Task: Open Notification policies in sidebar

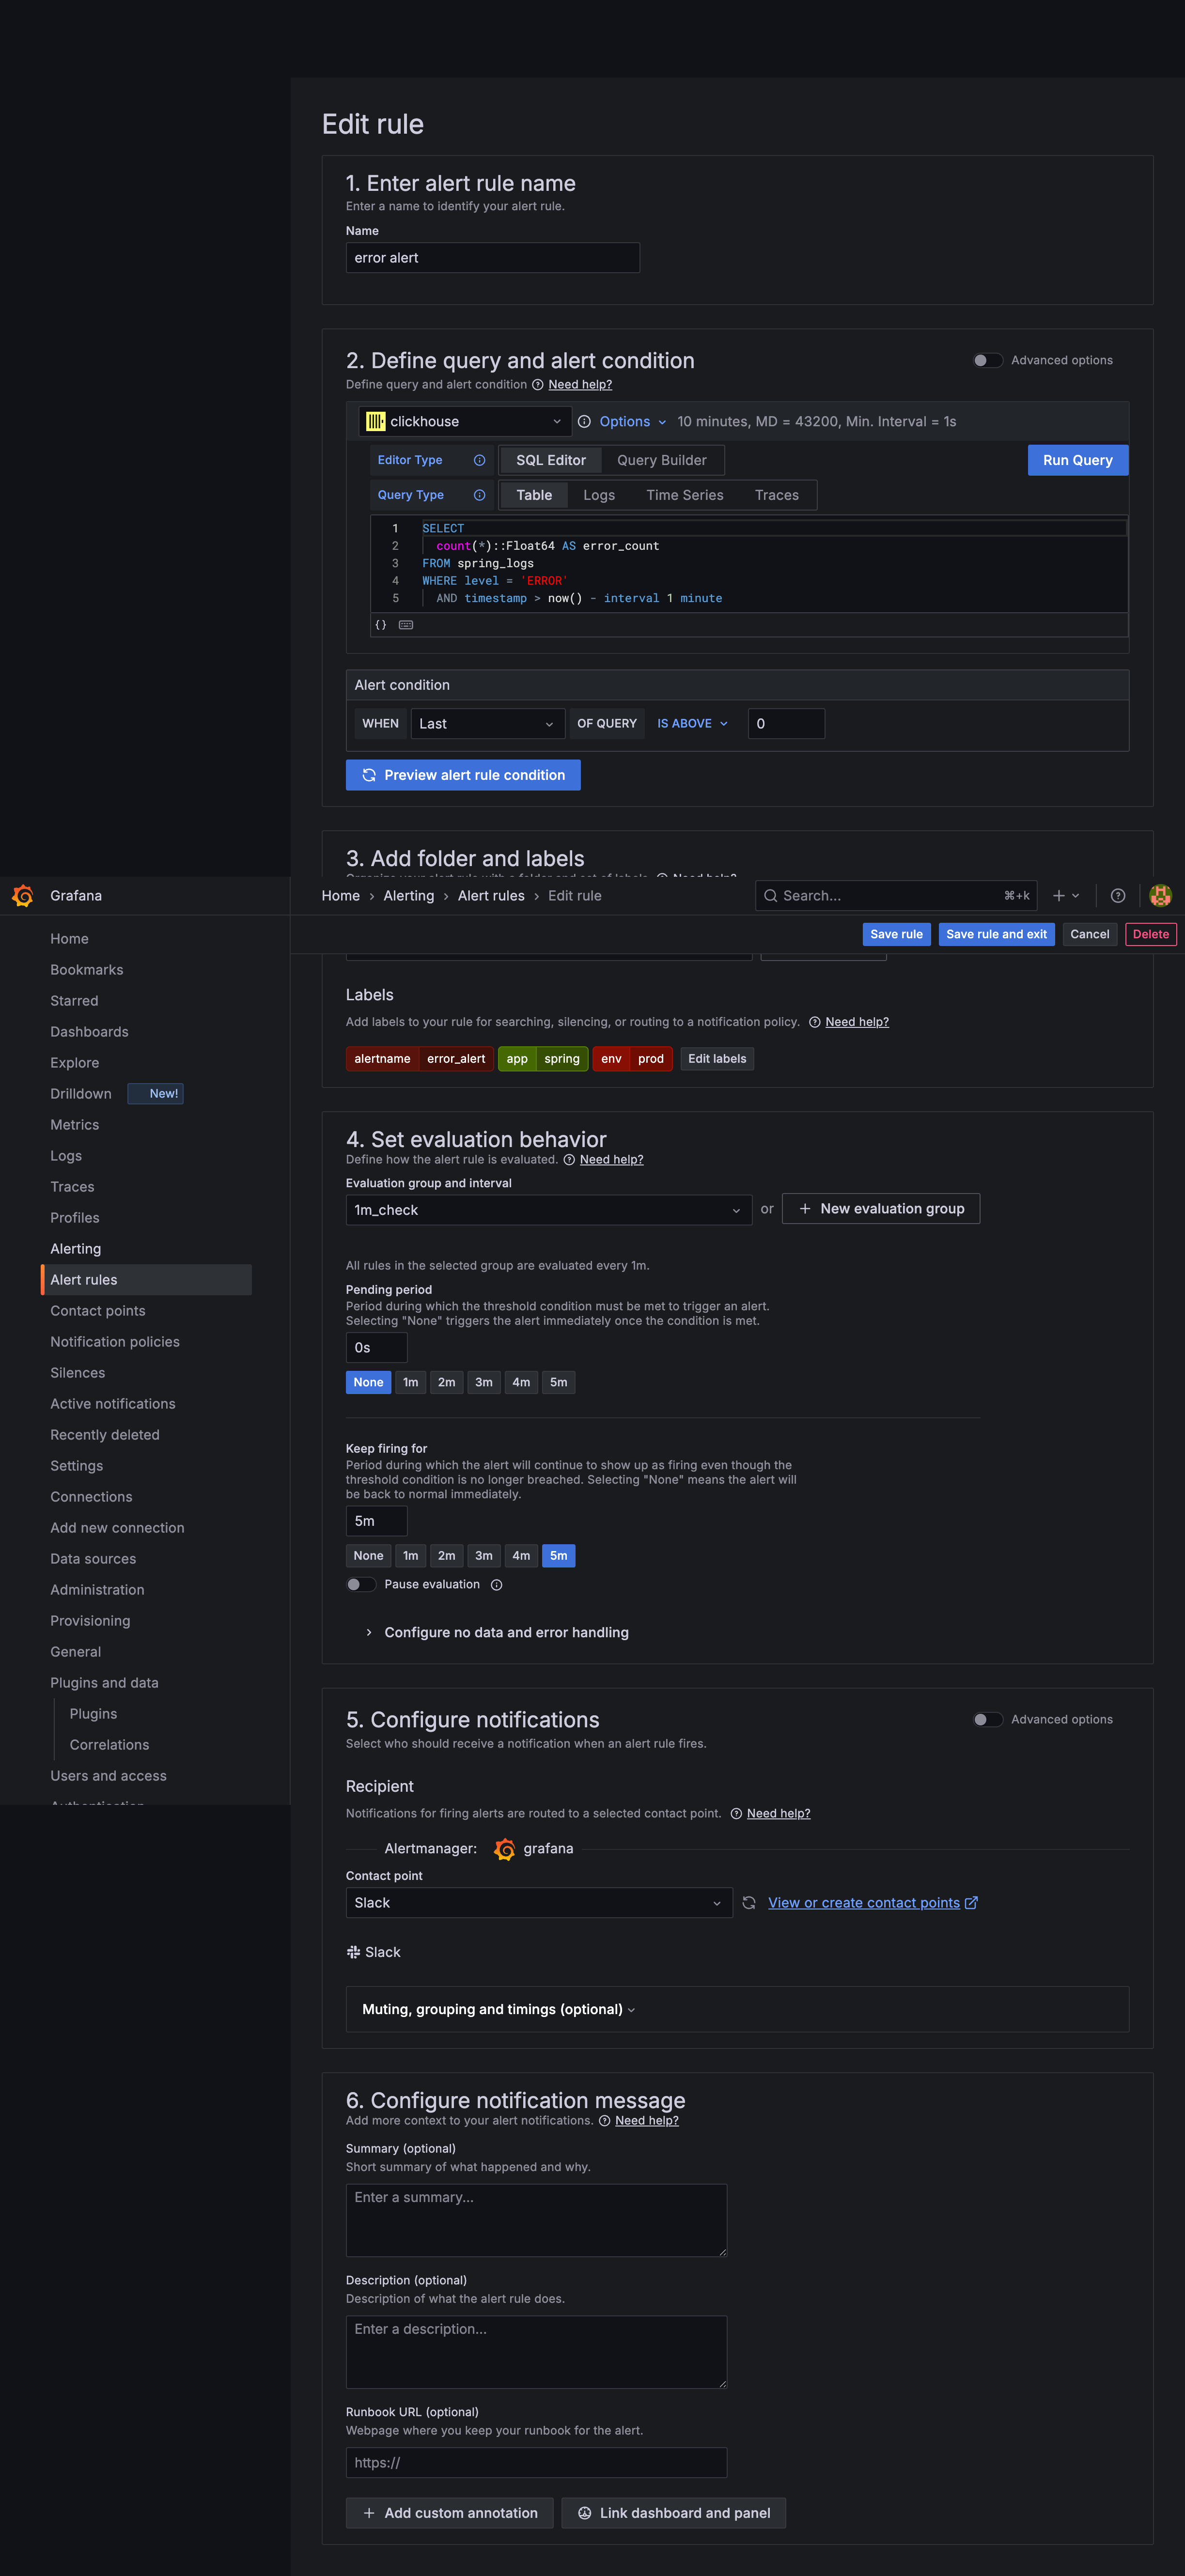Action: click(115, 1341)
